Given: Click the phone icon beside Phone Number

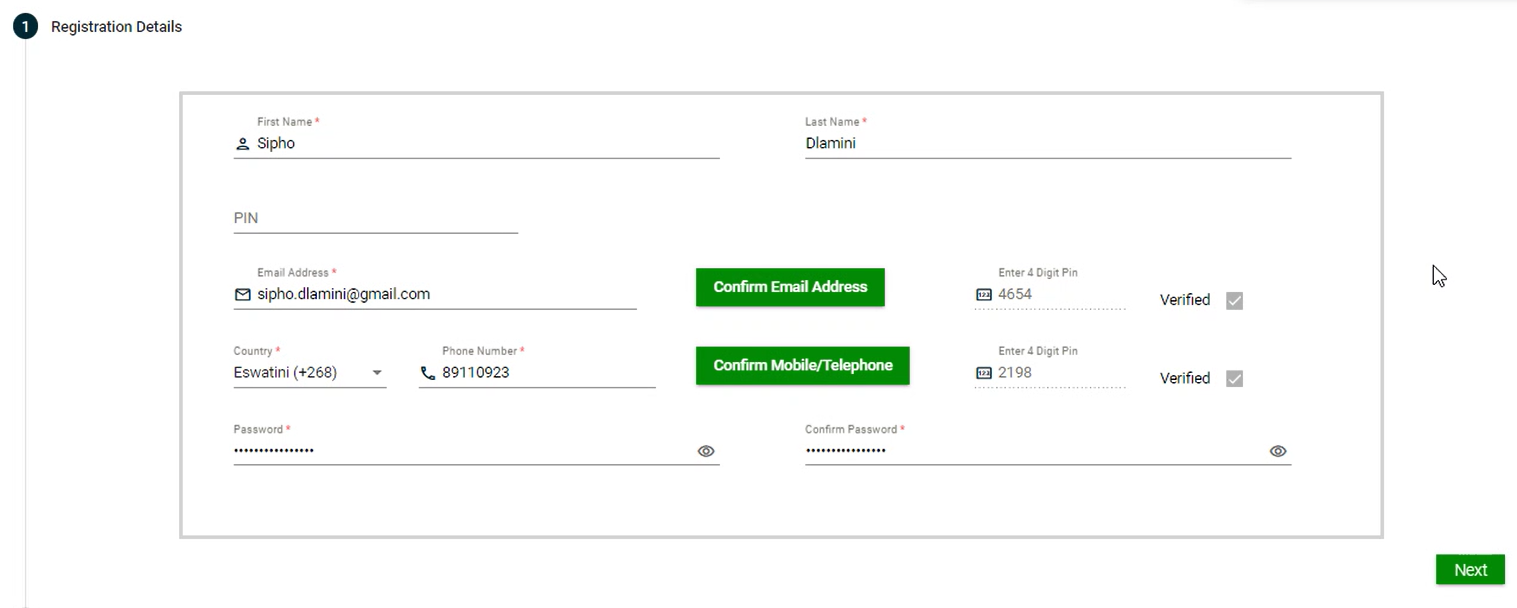Looking at the screenshot, I should (428, 373).
